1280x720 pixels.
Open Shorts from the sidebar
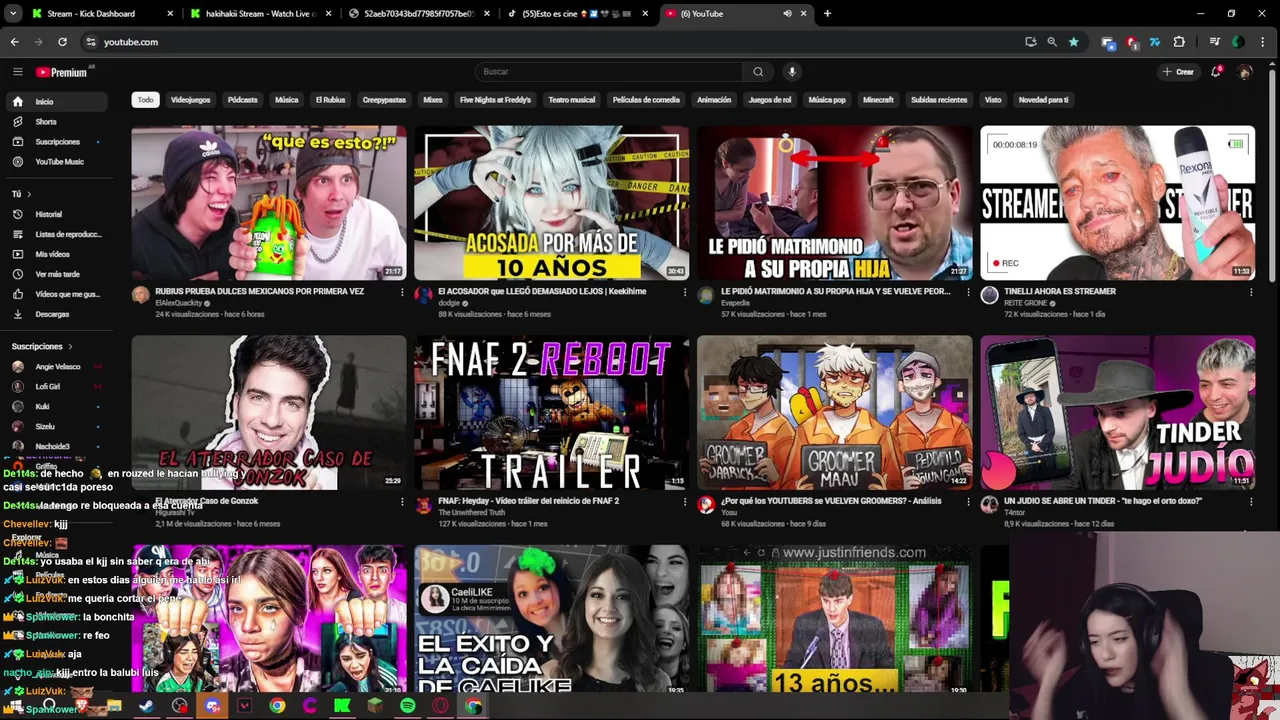55,122
